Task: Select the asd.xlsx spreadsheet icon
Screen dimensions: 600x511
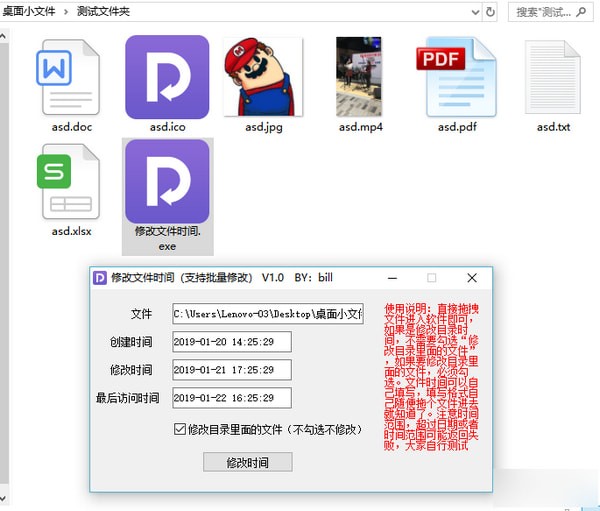Action: (70, 182)
